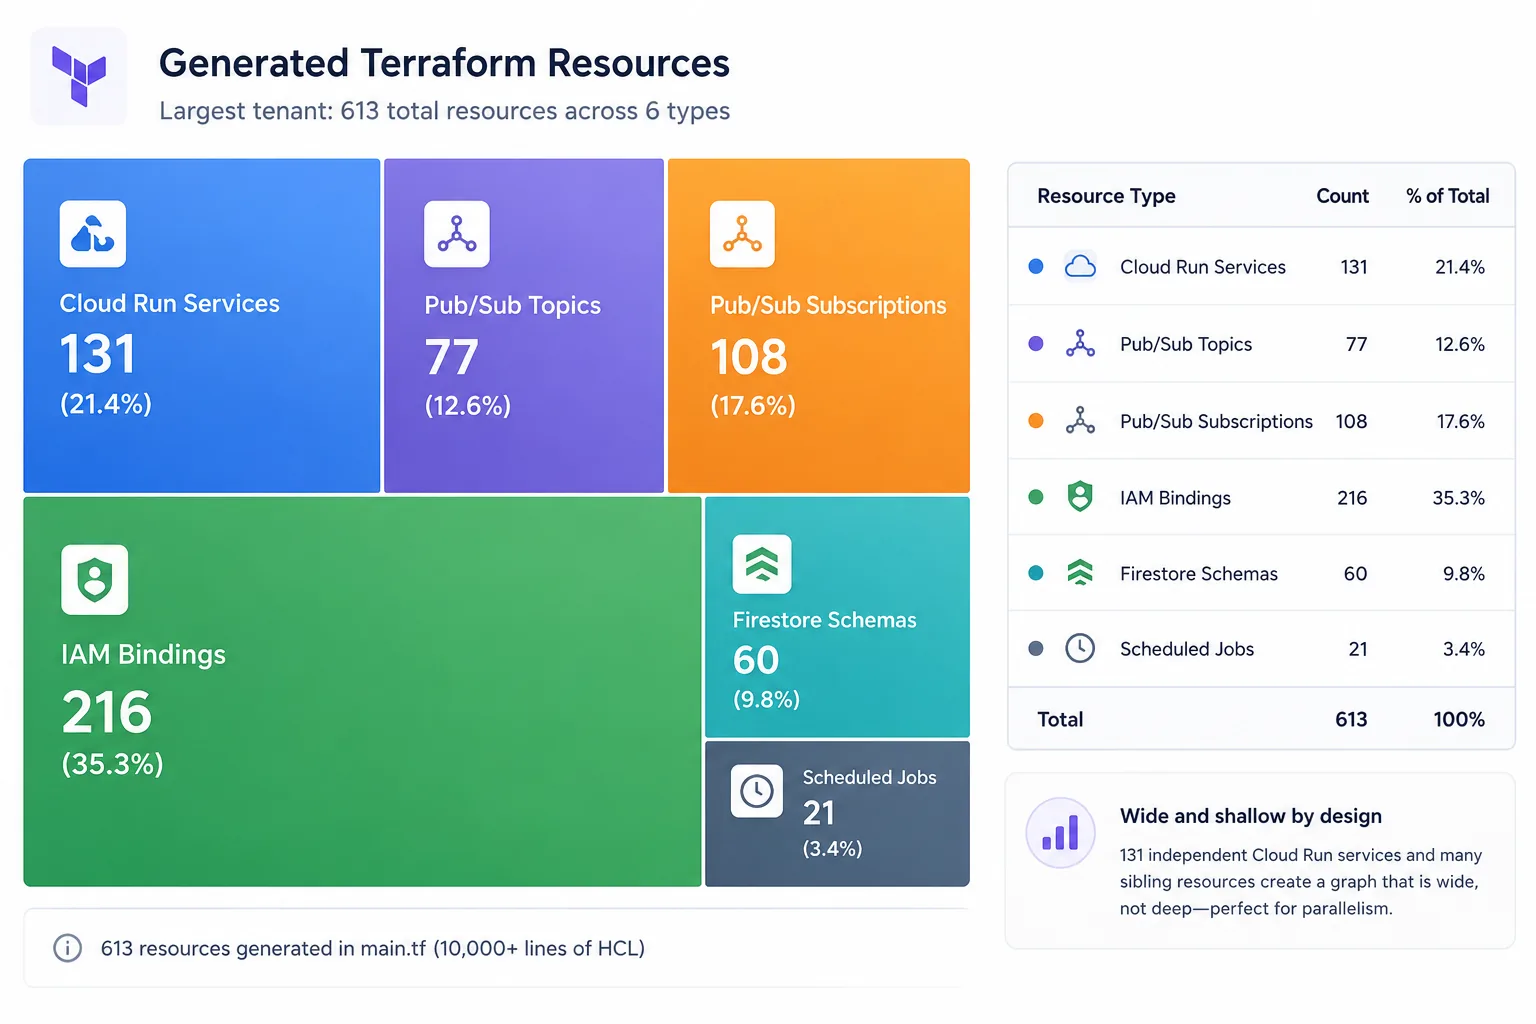The image size is (1536, 1024).
Task: Sort by the Resource Type column header
Action: point(1106,196)
